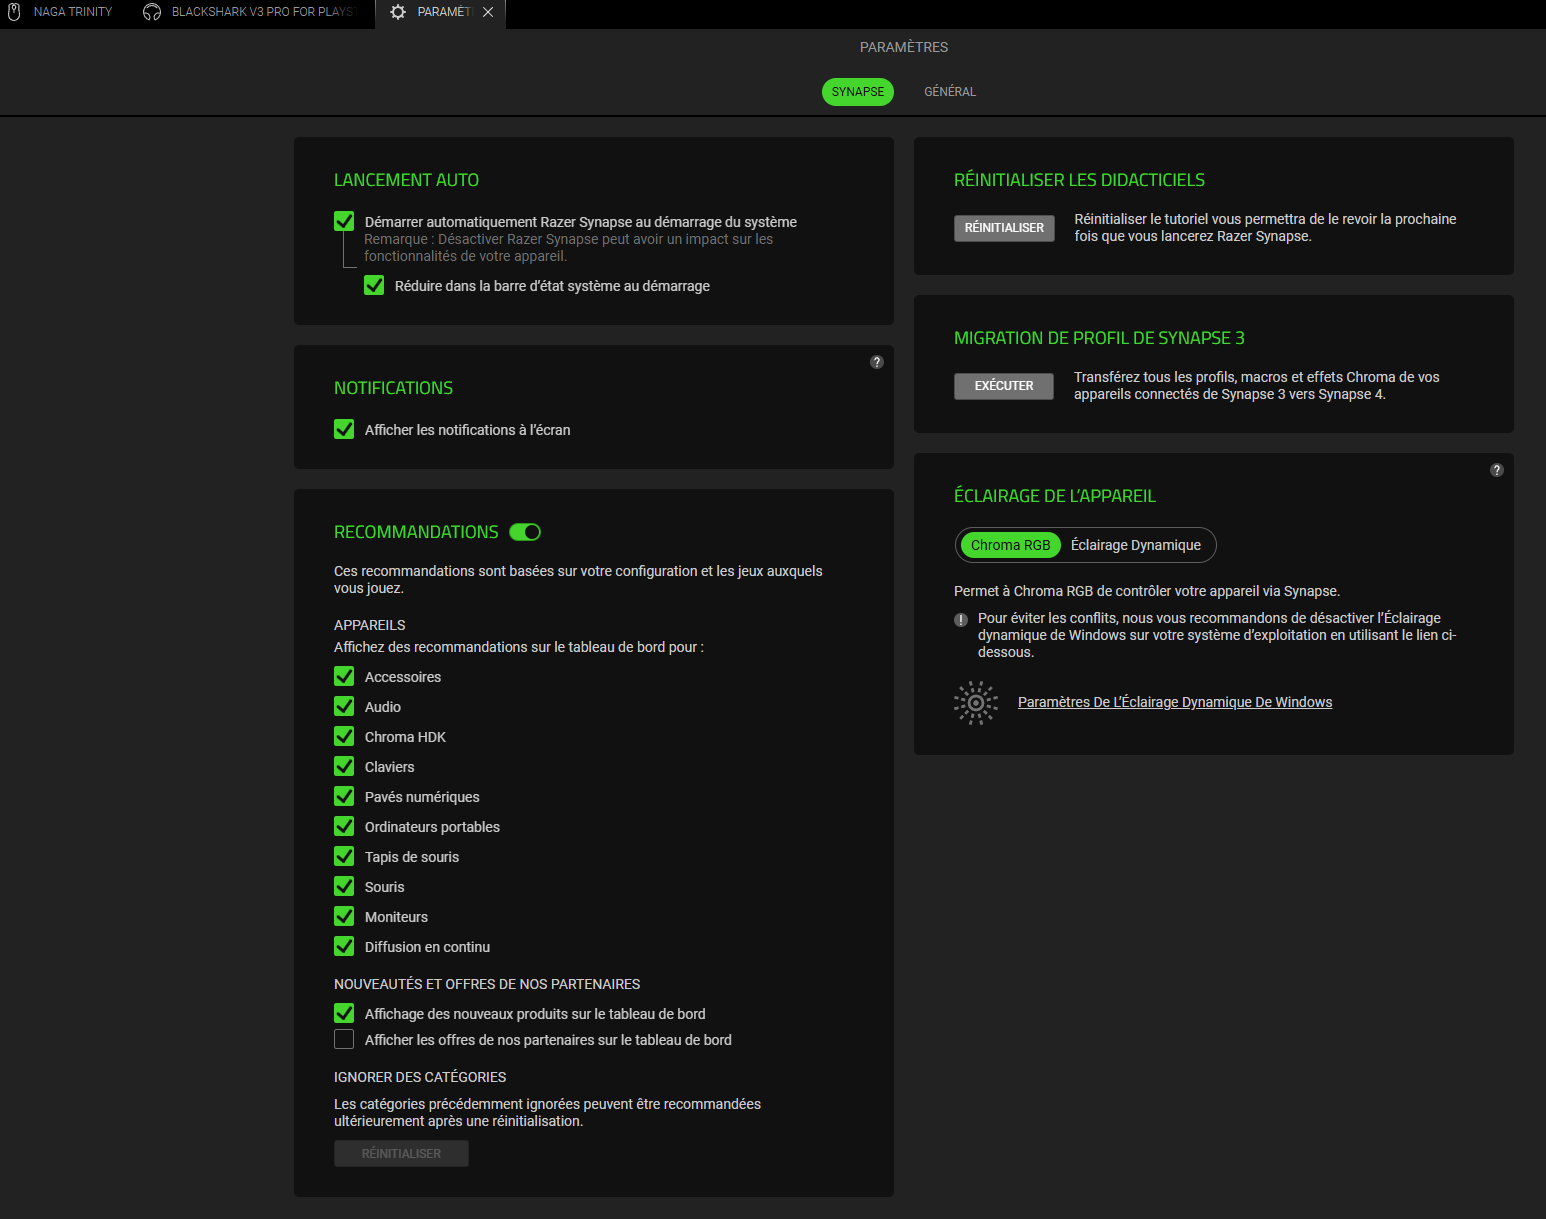Uncheck the Audio recommendation checkbox
The image size is (1546, 1219).
point(344,706)
